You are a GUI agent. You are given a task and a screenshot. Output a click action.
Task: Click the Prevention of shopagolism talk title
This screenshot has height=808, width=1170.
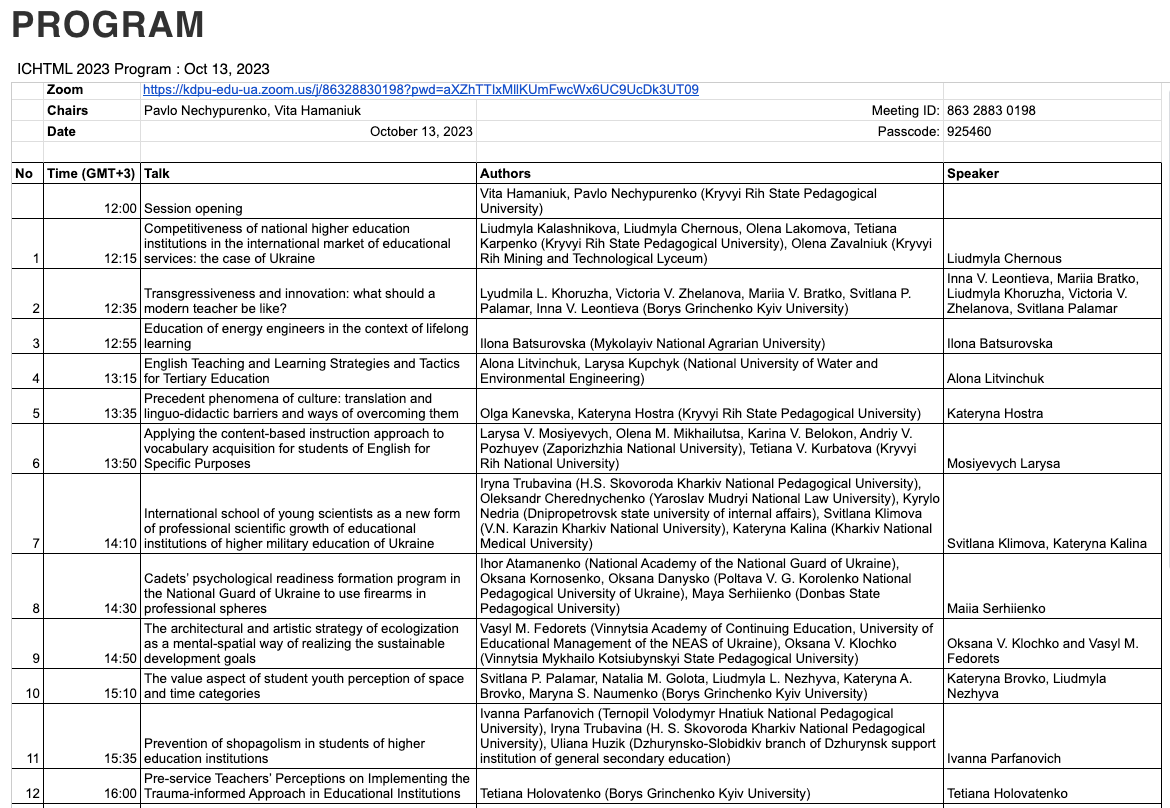coord(285,751)
